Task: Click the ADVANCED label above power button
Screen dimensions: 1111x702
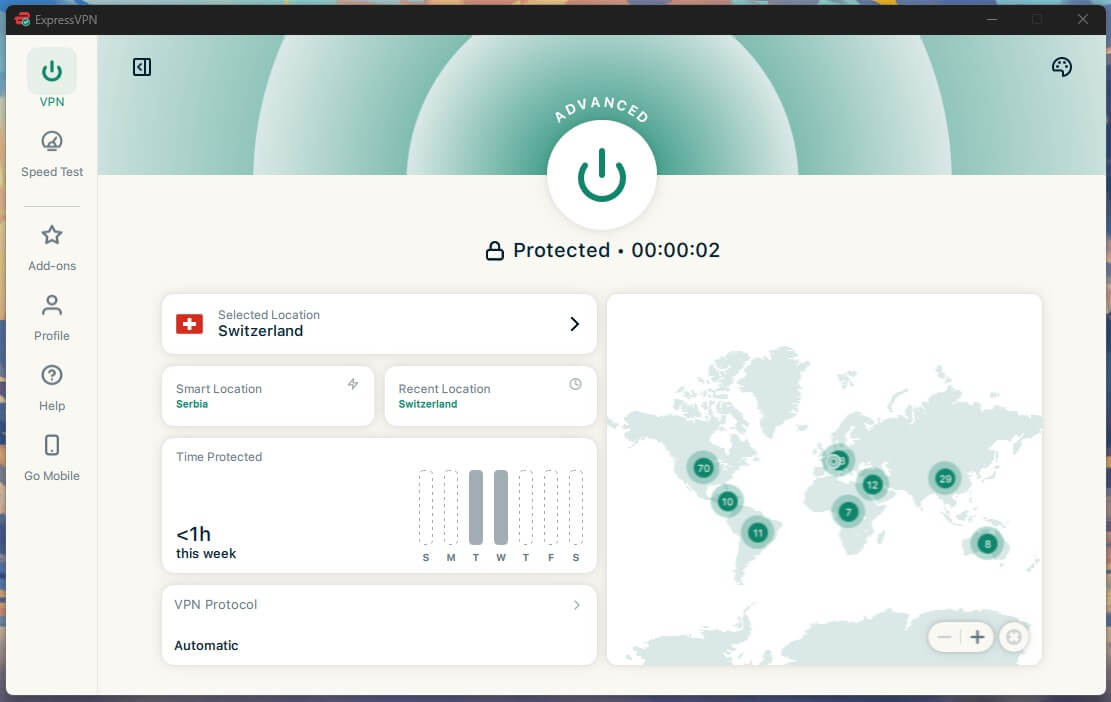Action: pyautogui.click(x=602, y=108)
